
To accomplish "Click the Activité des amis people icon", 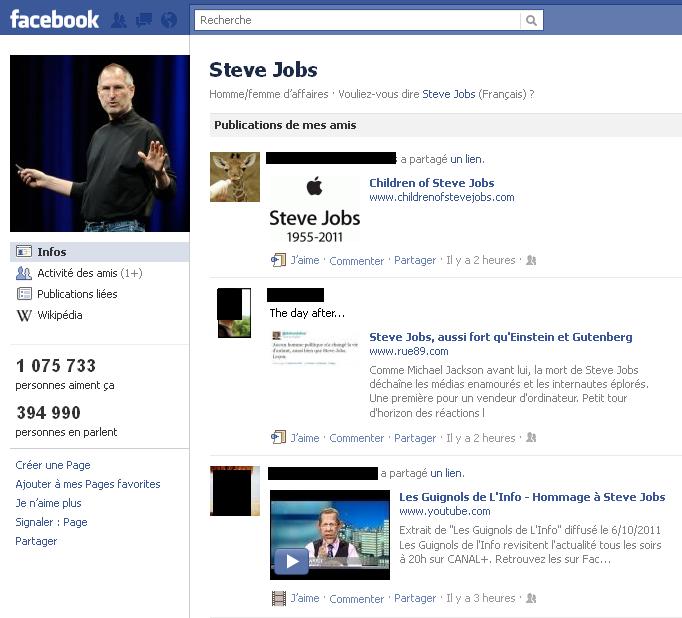I will click(x=24, y=273).
